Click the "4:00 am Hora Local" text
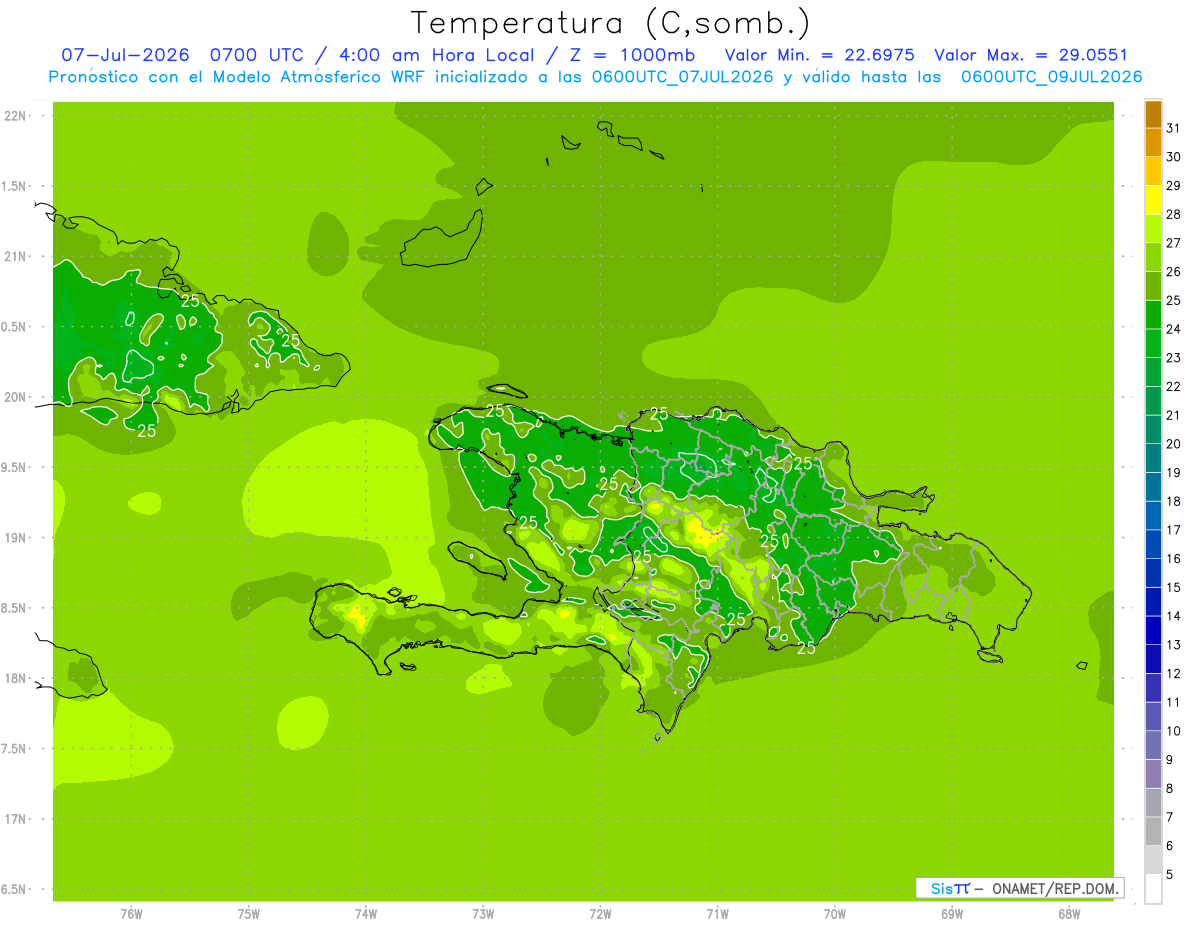This screenshot has height=927, width=1200. click(433, 55)
